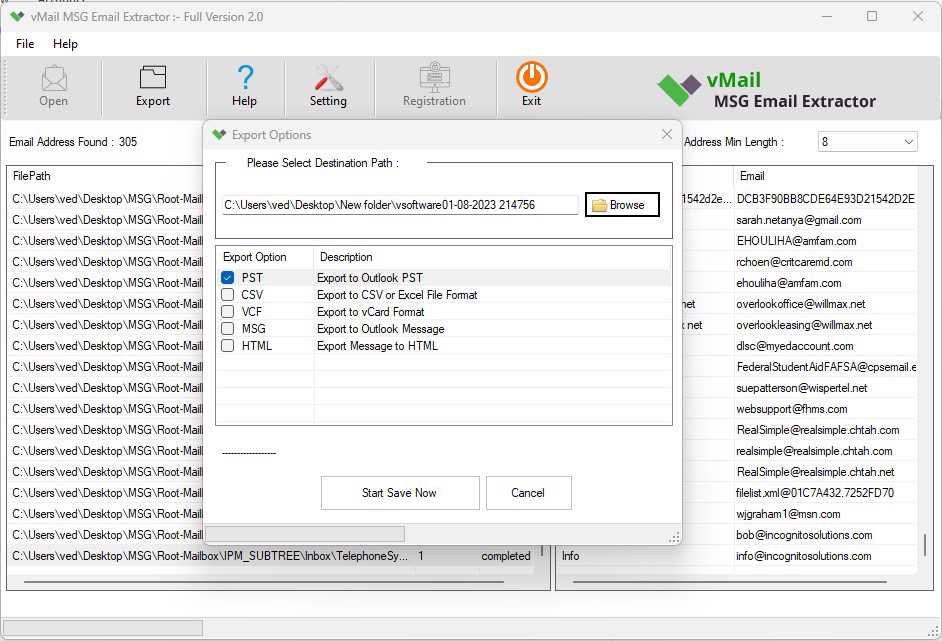This screenshot has height=641, width=942.
Task: Click the Export toolbar icon
Action: 153,77
